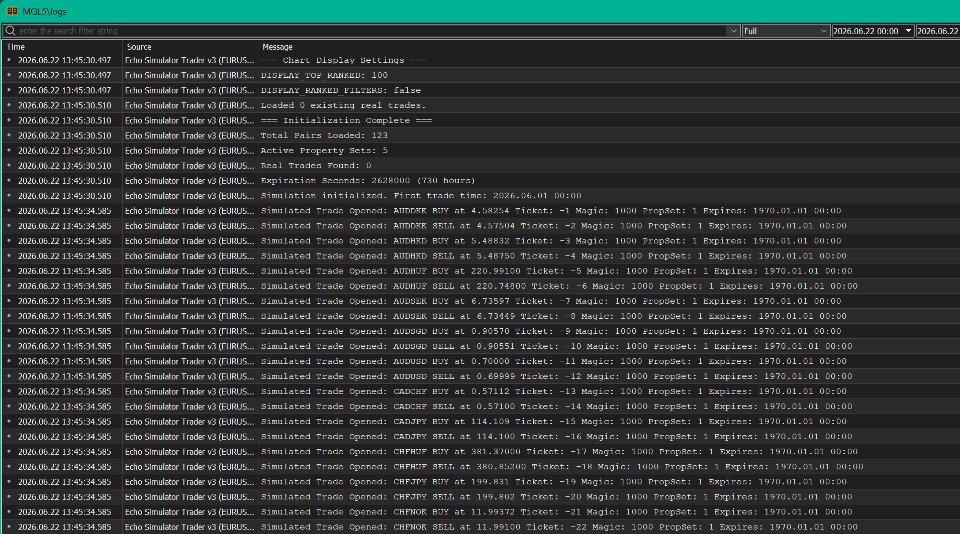This screenshot has width=960, height=534.
Task: Select the CHFHUF SELL at 380.85200 row
Action: [480, 467]
